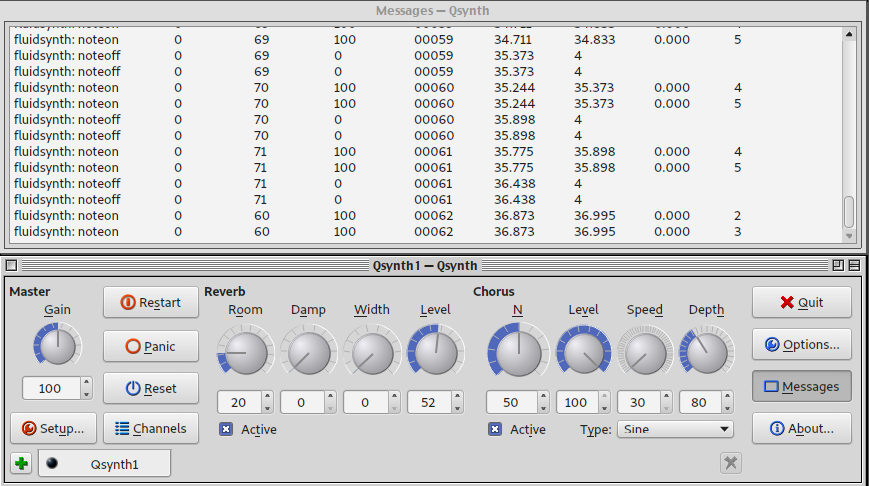Decrease Chorus Level with down stepper arrow
The width and height of the screenshot is (869, 486).
[605, 408]
